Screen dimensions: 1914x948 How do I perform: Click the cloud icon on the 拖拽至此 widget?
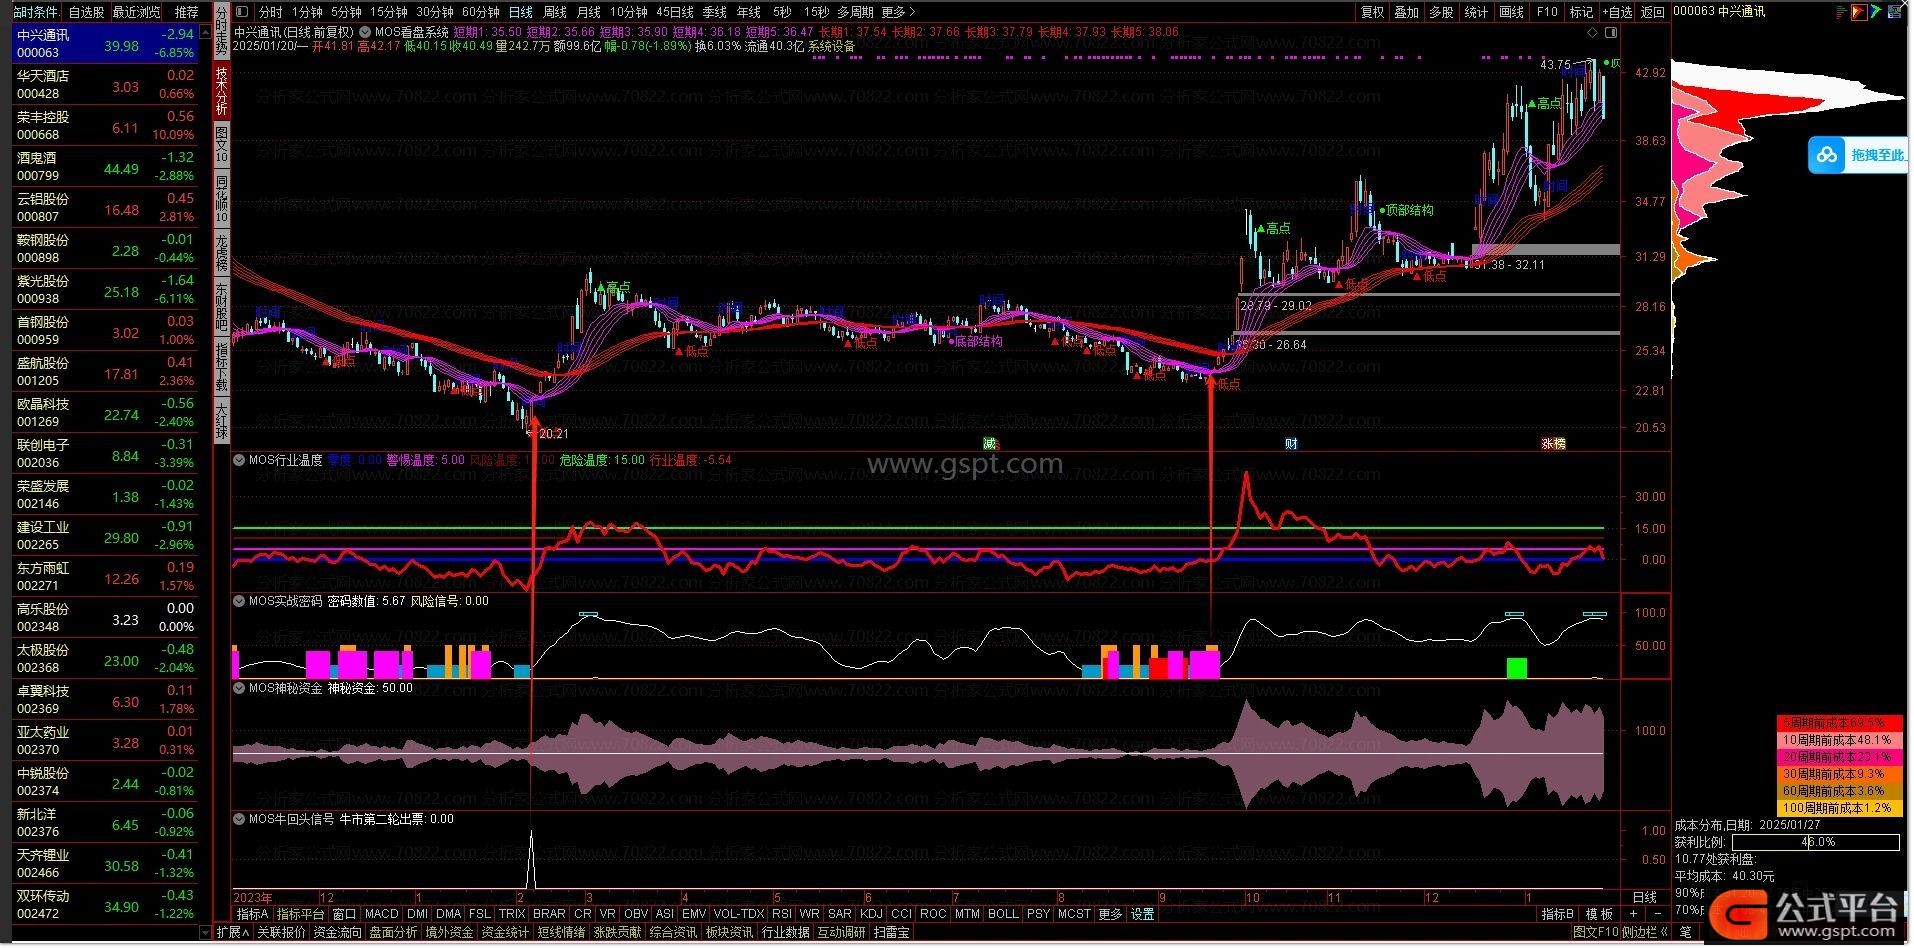1827,155
